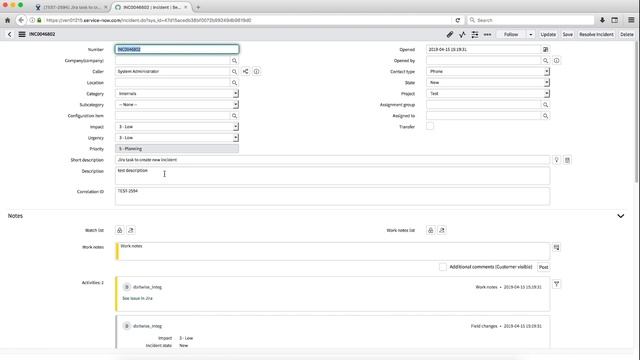Show related incidents icon next to Caller

coord(245,71)
